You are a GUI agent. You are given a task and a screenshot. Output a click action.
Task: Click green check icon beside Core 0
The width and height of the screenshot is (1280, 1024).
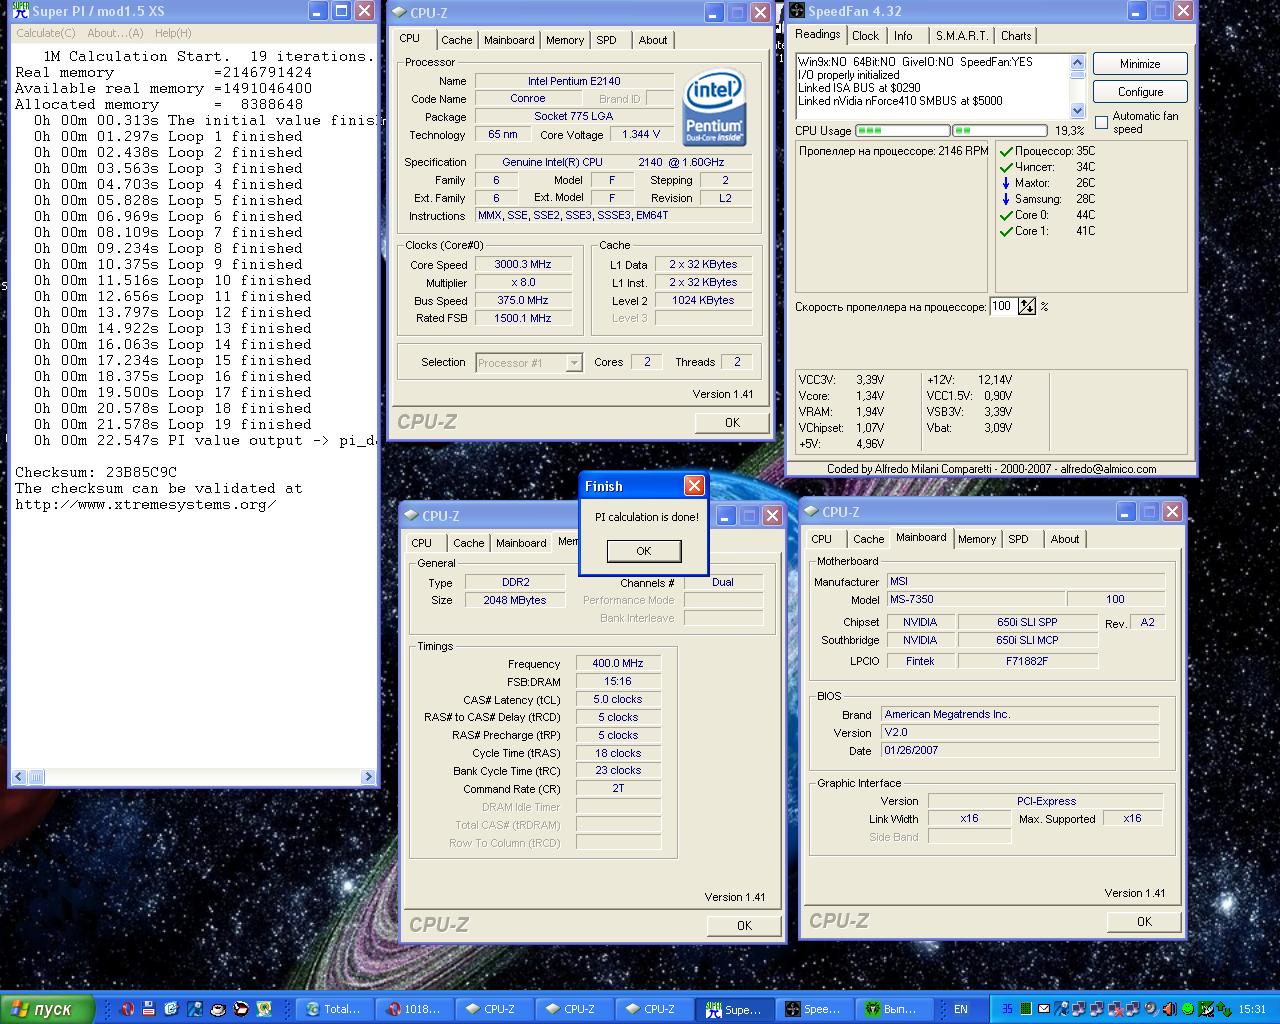(x=1006, y=215)
